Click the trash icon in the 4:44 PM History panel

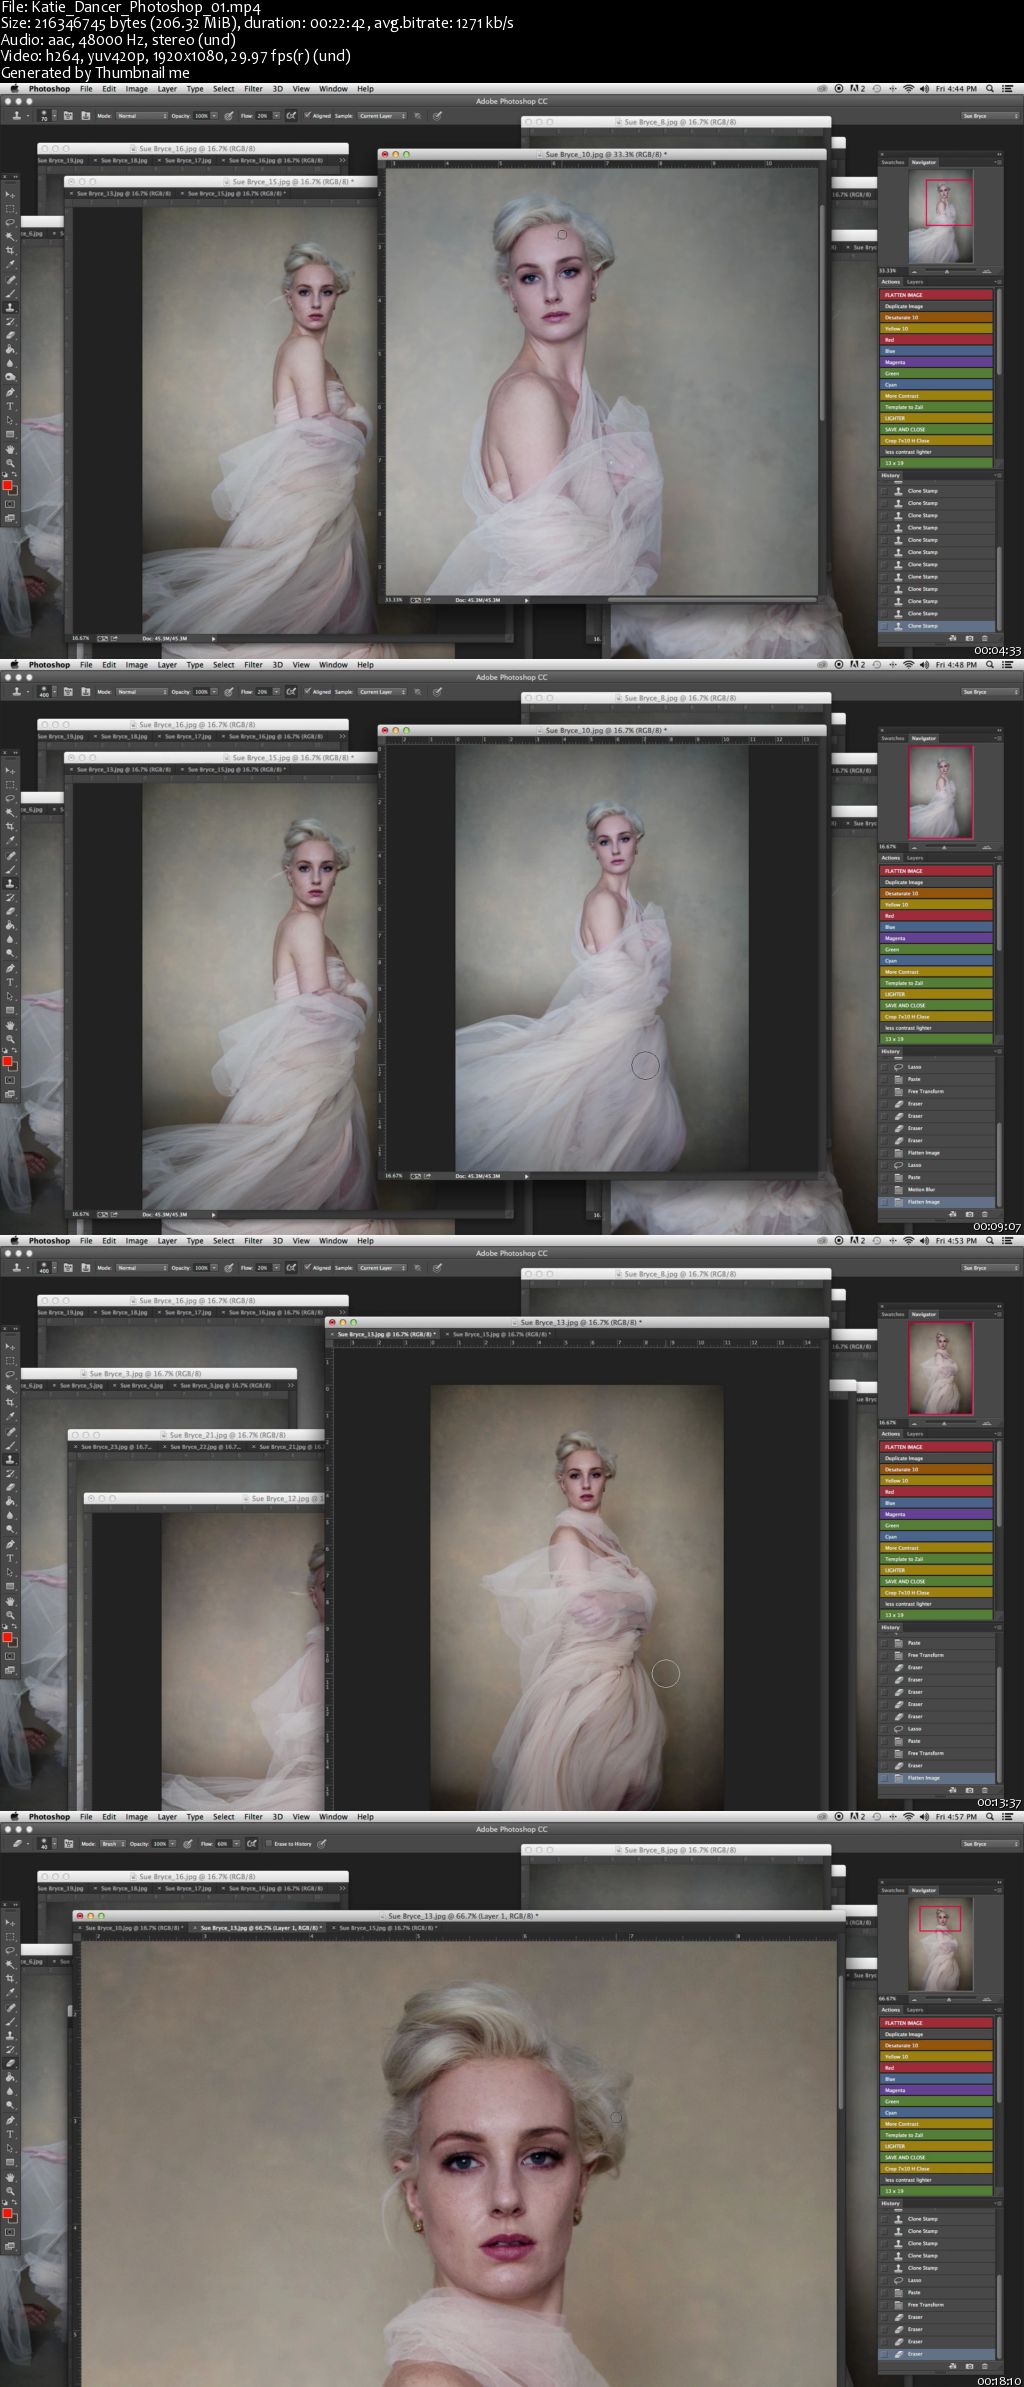pos(985,638)
